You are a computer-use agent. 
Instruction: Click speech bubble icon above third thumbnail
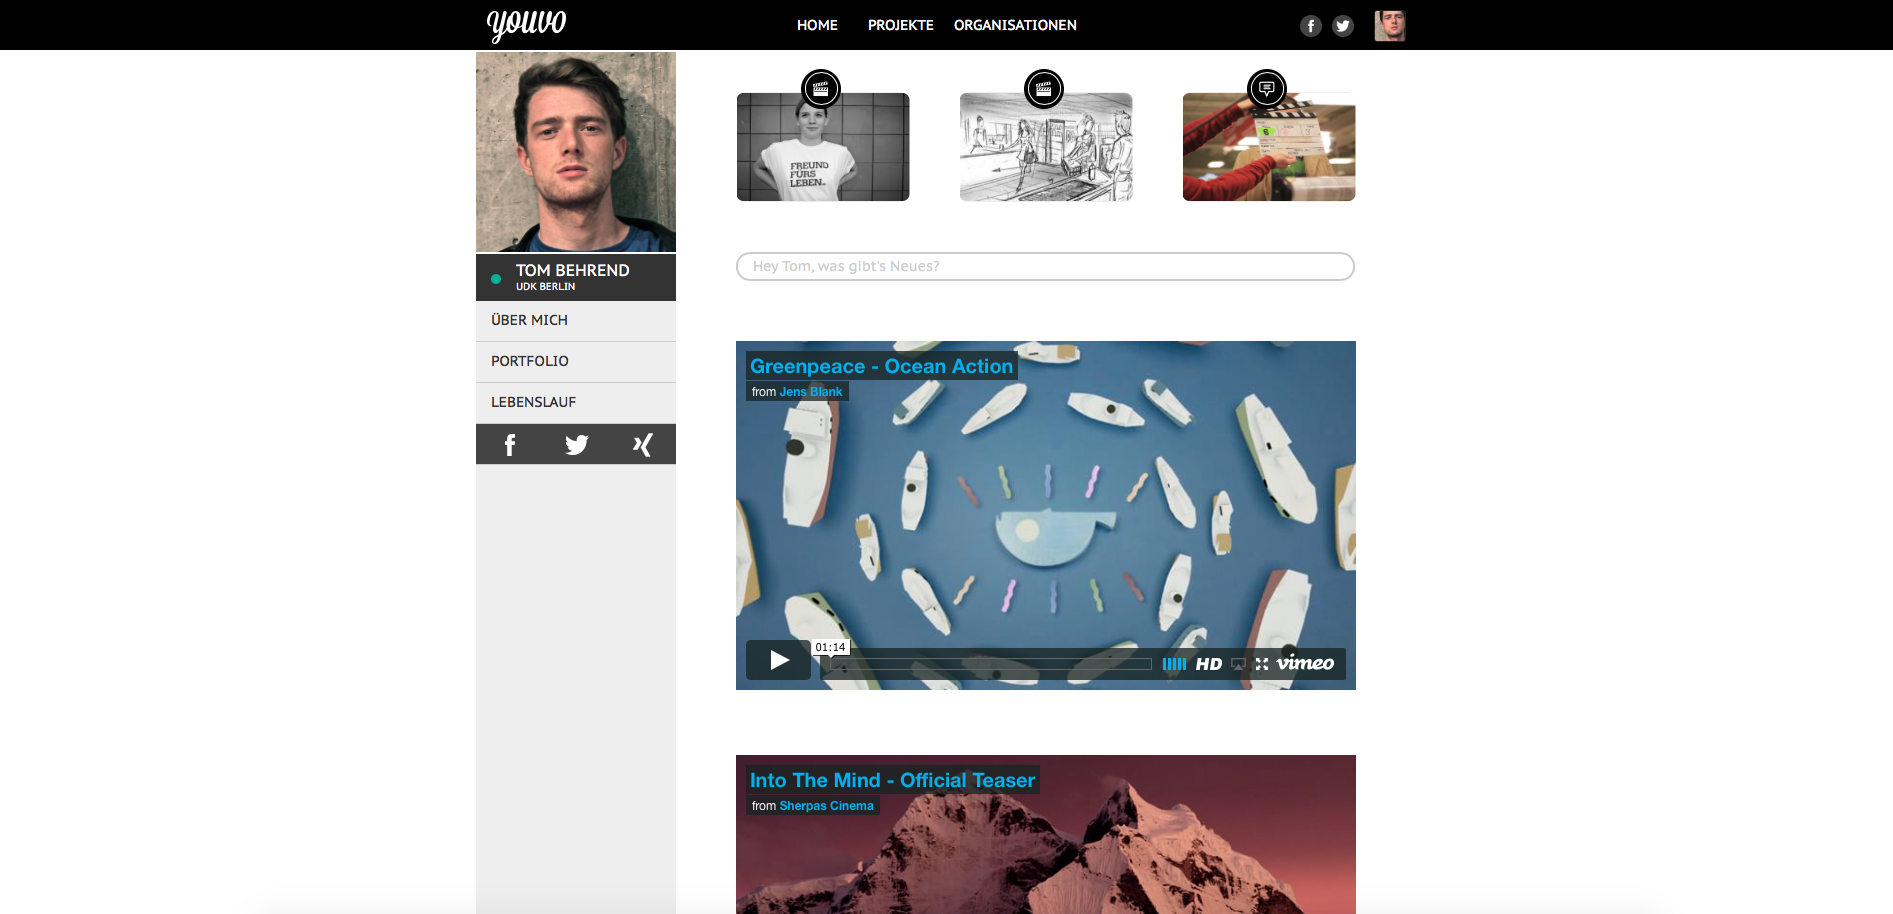pyautogui.click(x=1267, y=89)
